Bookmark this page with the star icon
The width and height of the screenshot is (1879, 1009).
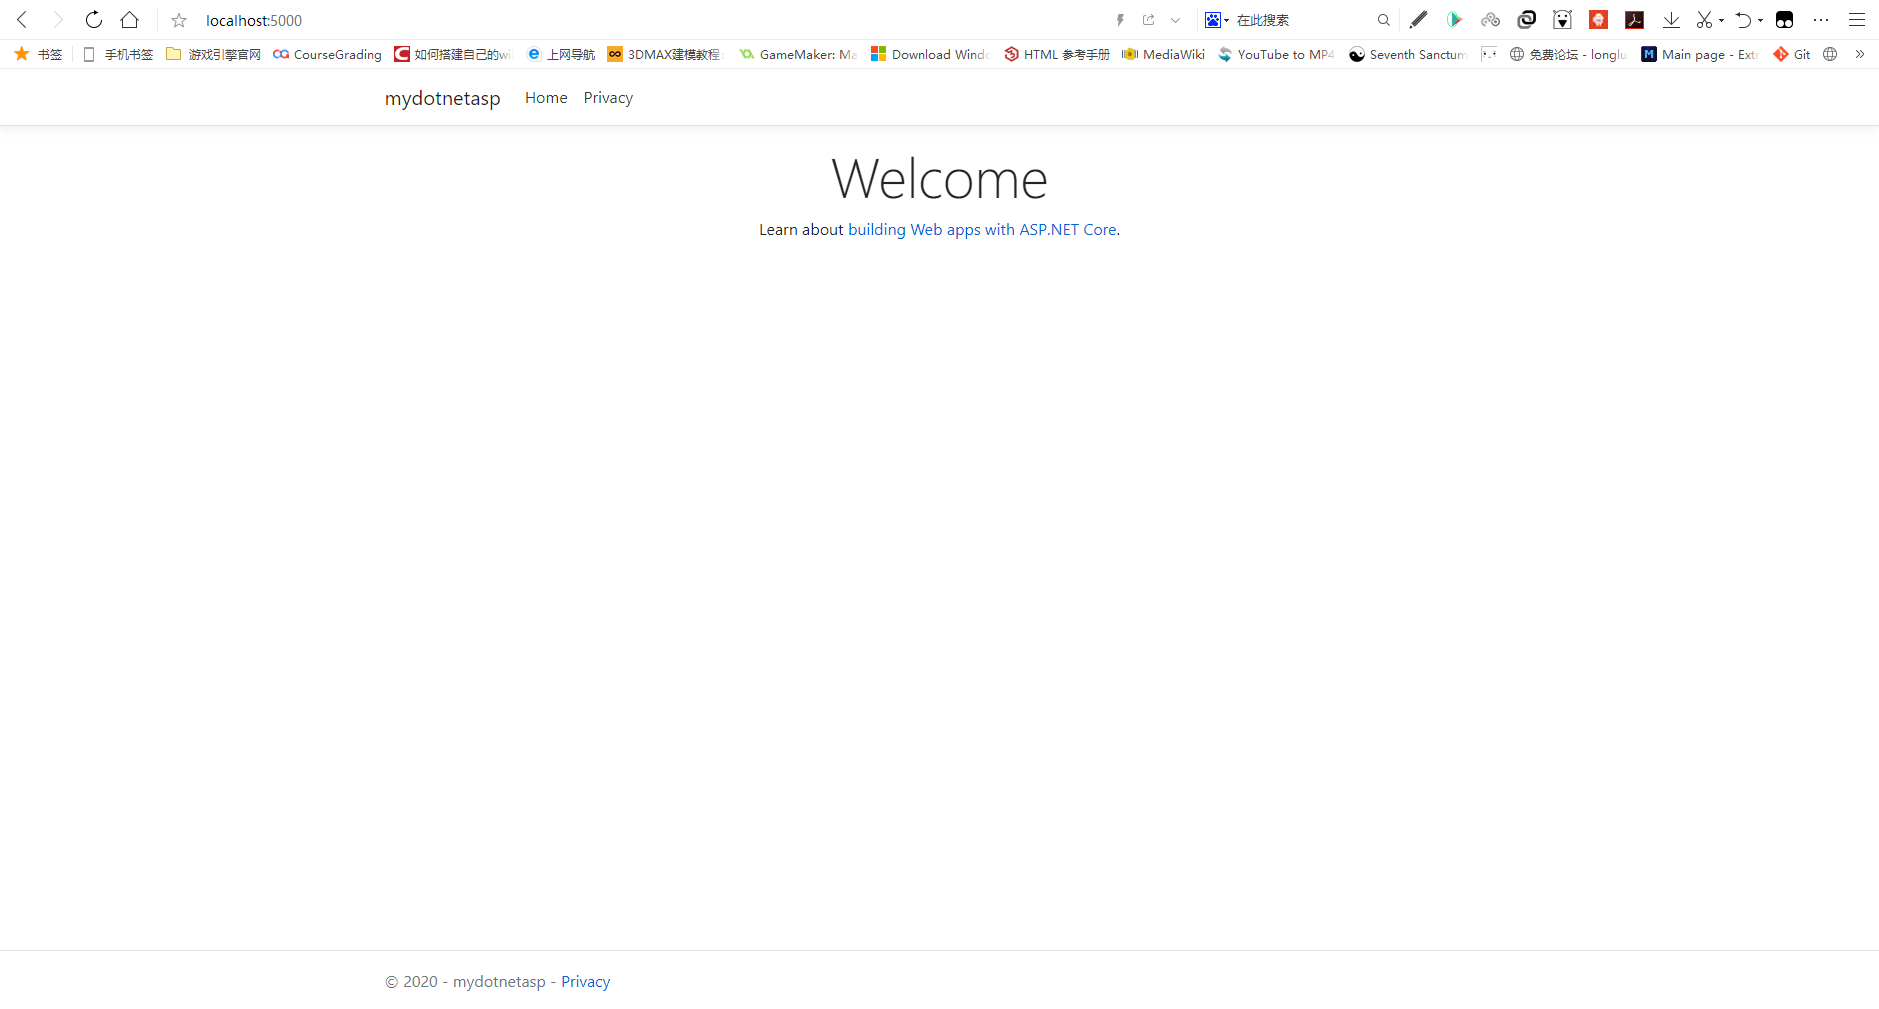[179, 20]
